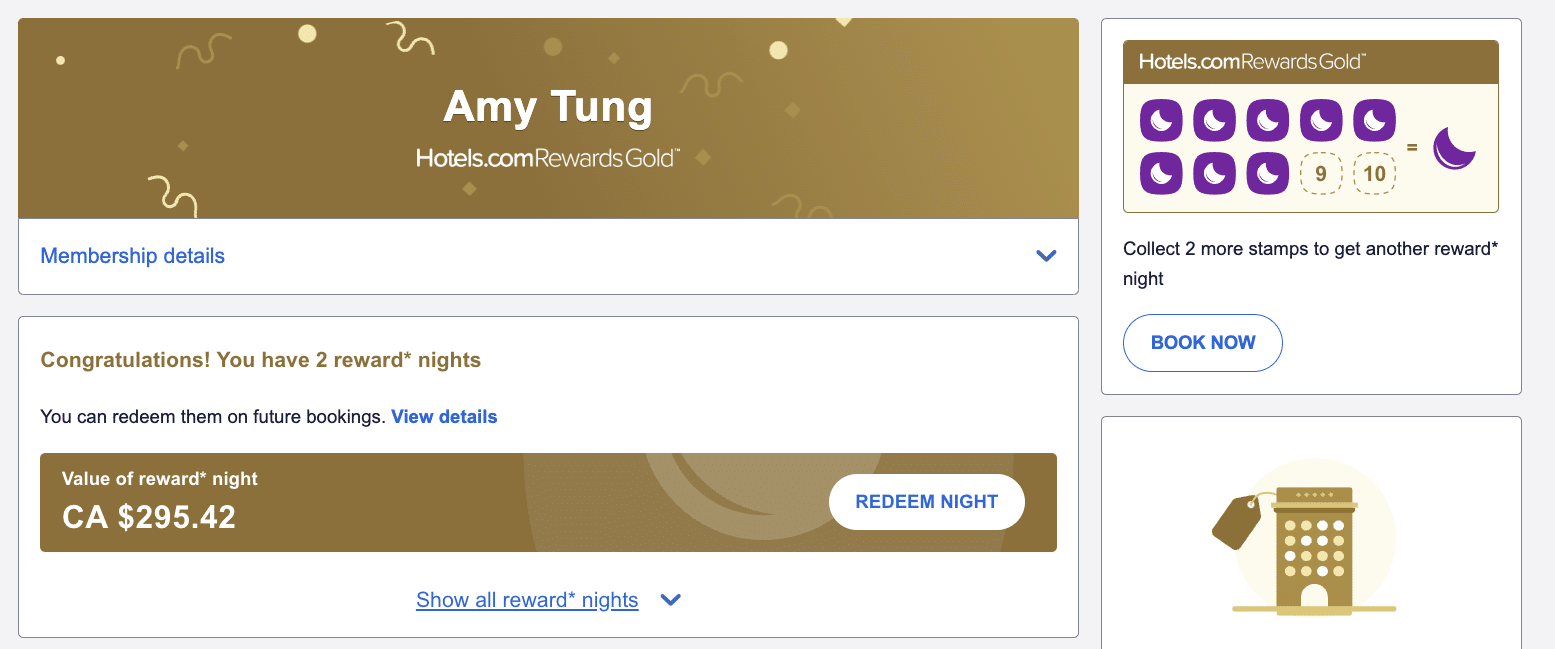Click the Amy Tung name heading
Image resolution: width=1555 pixels, height=649 pixels.
click(547, 107)
